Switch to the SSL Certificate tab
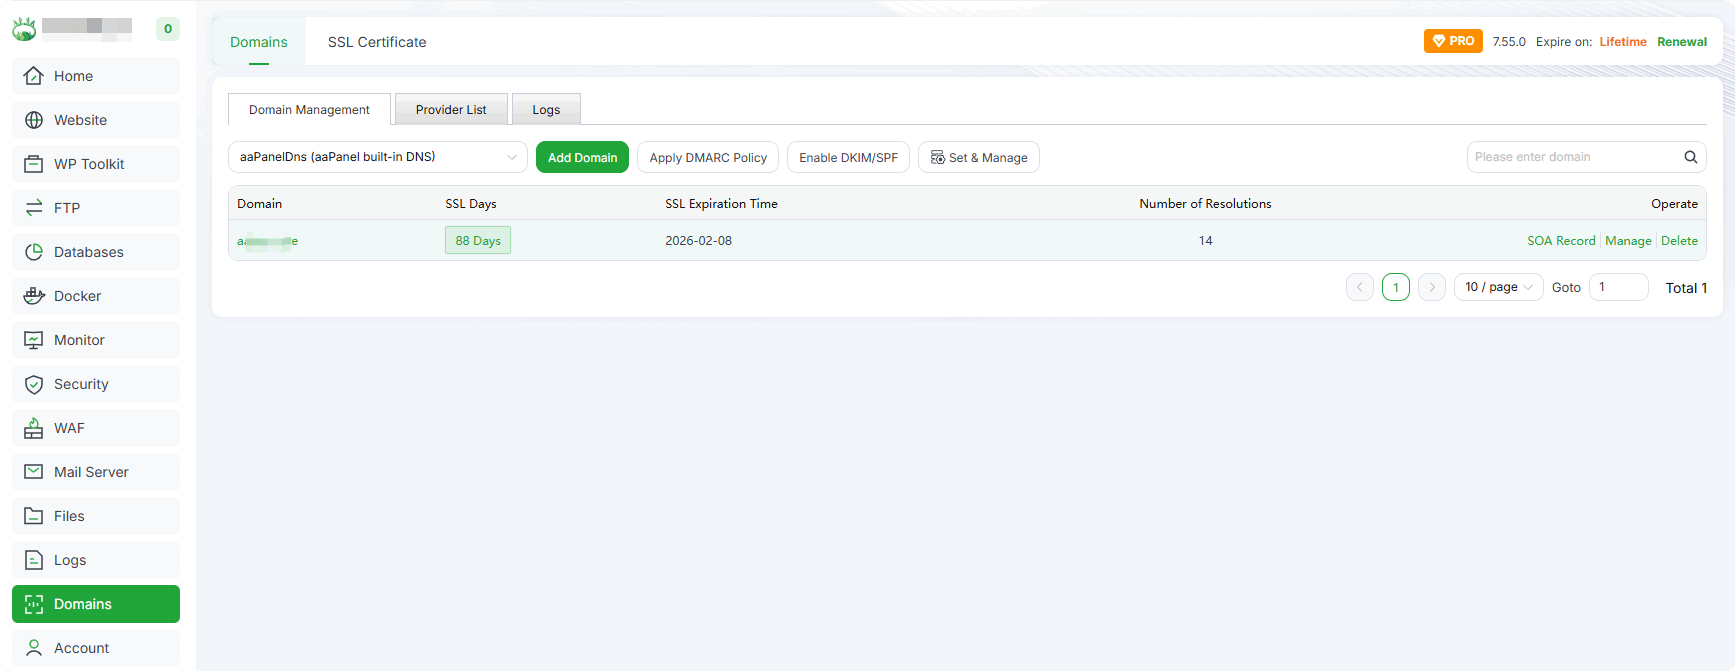This screenshot has height=671, width=1735. click(377, 42)
